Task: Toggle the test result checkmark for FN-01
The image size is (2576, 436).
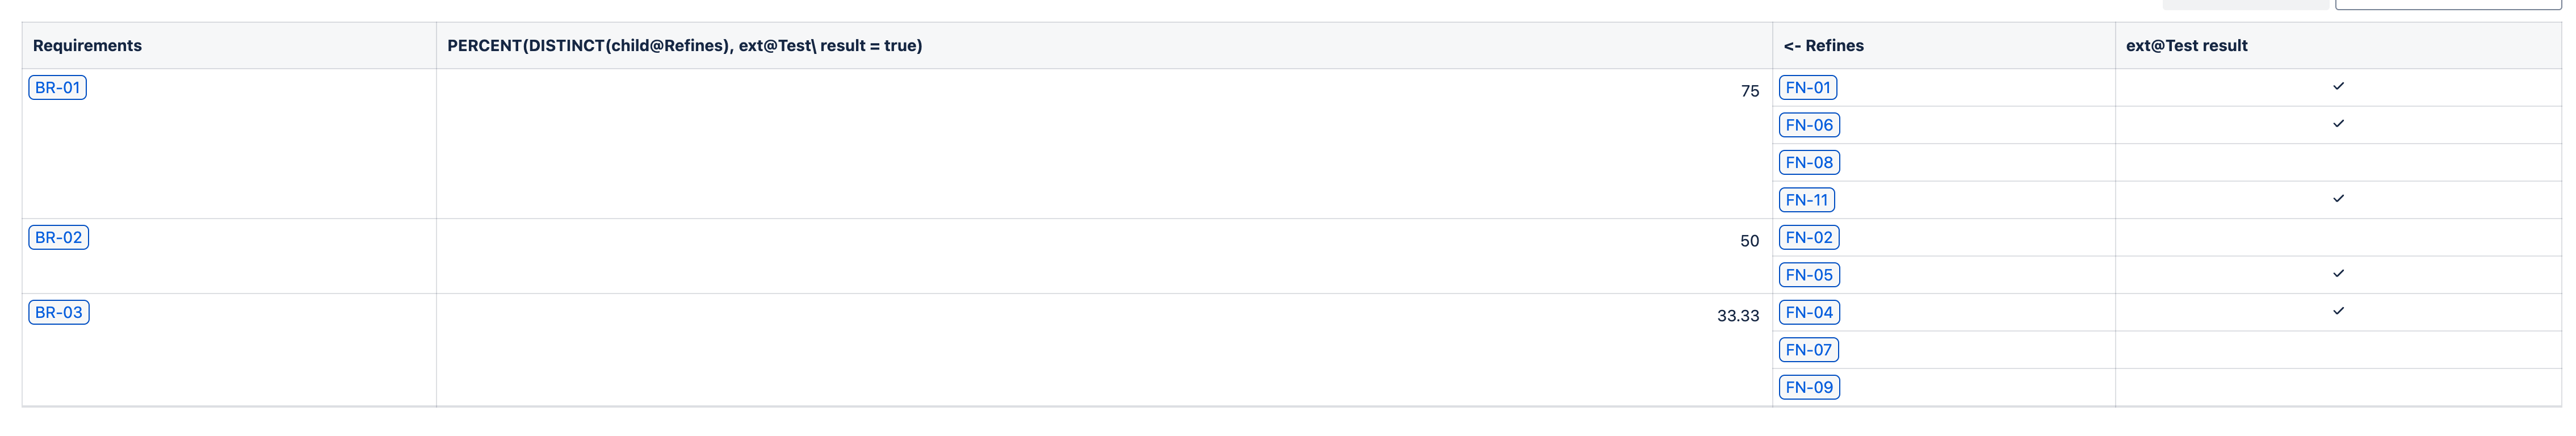Action: (2340, 86)
